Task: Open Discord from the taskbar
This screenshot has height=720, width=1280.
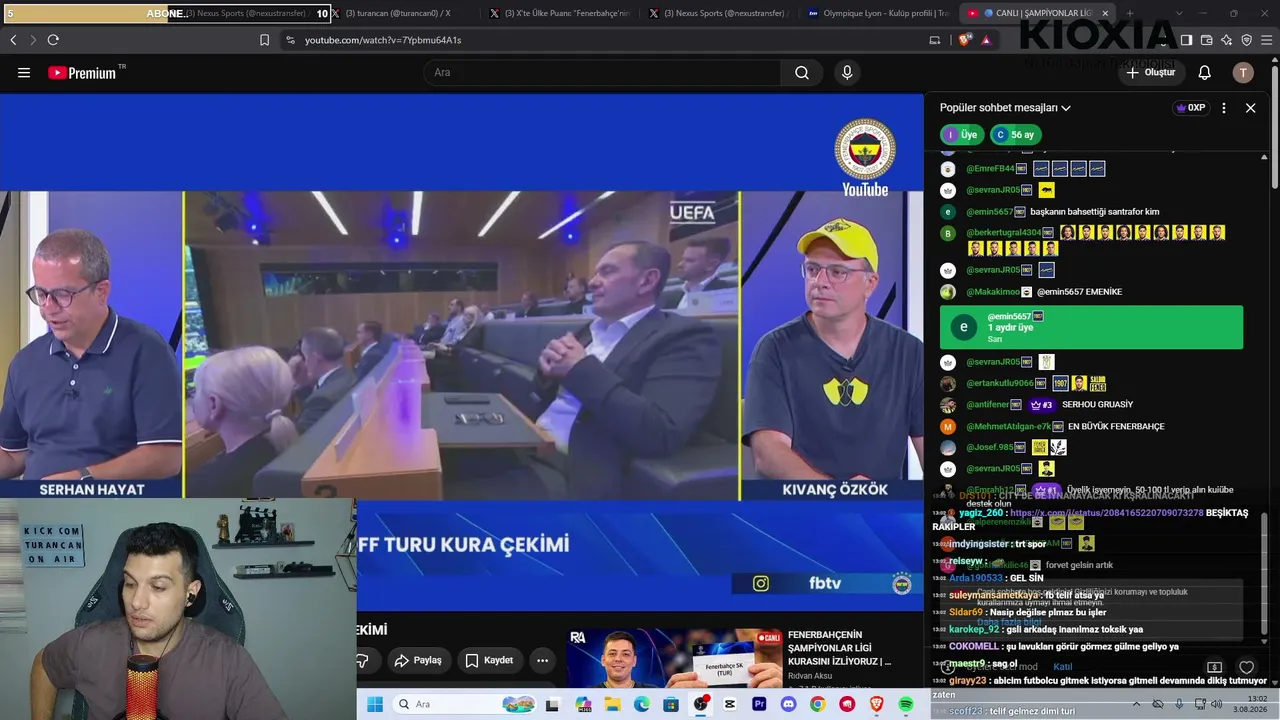Action: click(788, 705)
